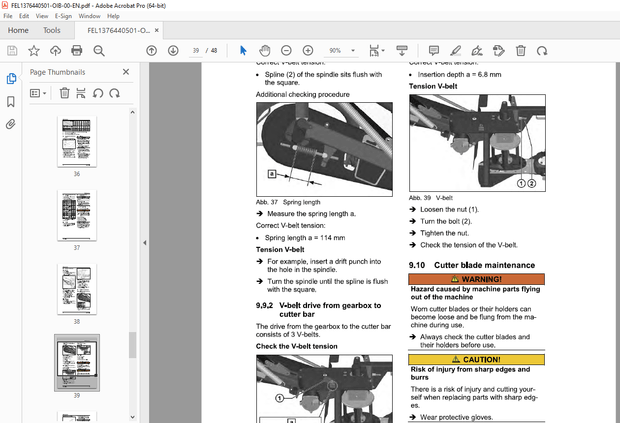Click the spring length diagram image
The height and width of the screenshot is (423, 620).
[x=324, y=149]
